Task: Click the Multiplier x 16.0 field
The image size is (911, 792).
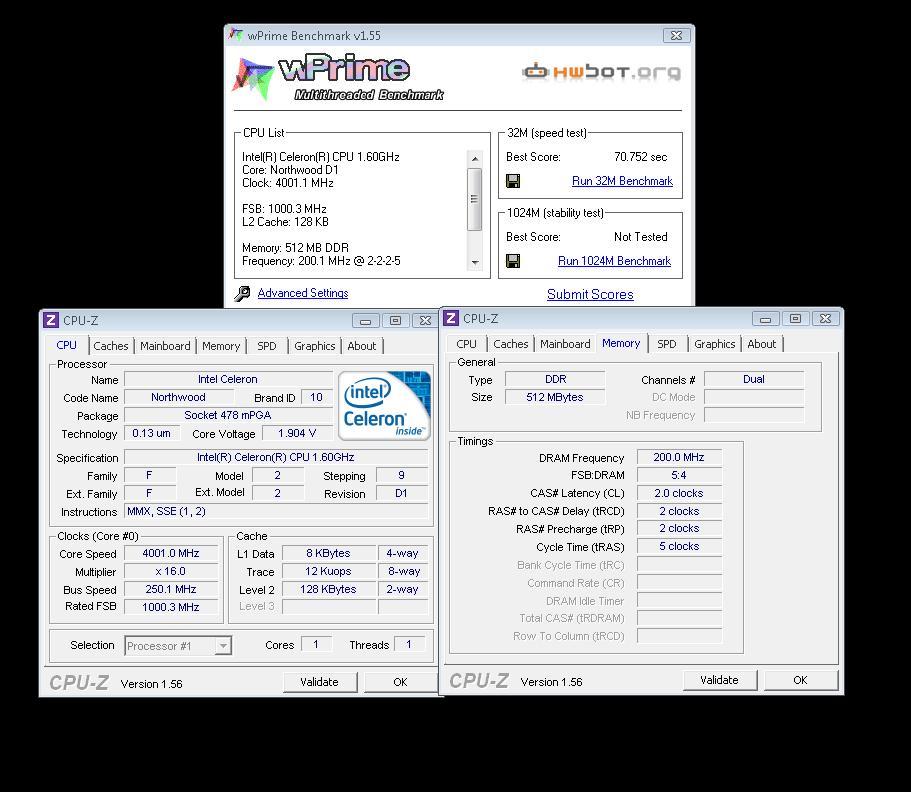Action: [x=171, y=571]
